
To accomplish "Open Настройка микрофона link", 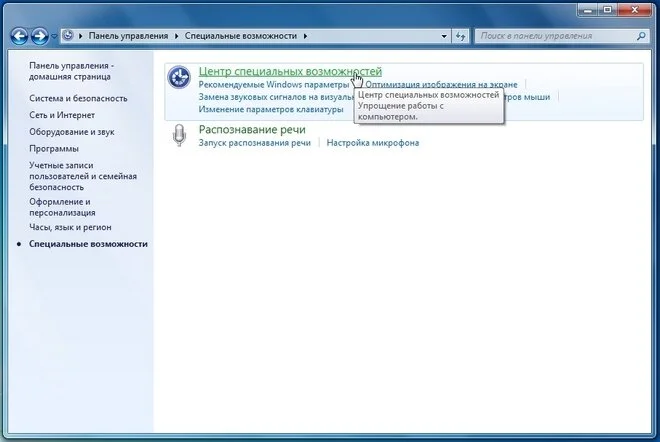I will point(373,143).
